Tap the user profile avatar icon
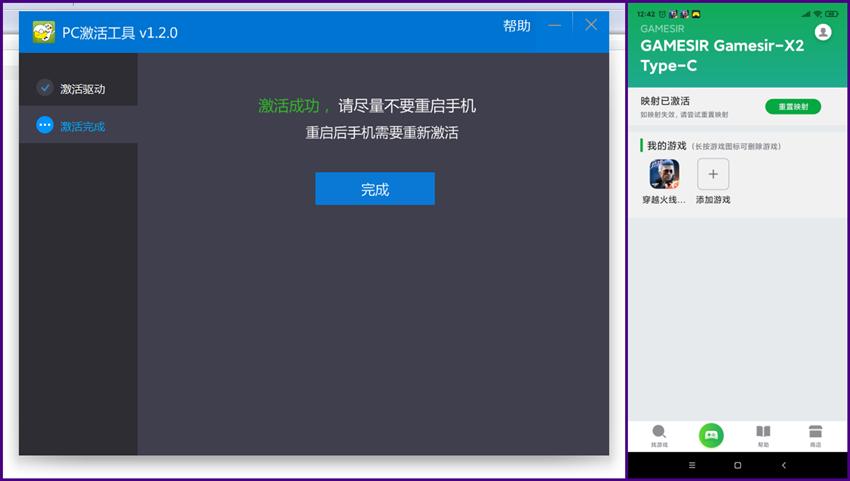This screenshot has height=481, width=850. [823, 32]
